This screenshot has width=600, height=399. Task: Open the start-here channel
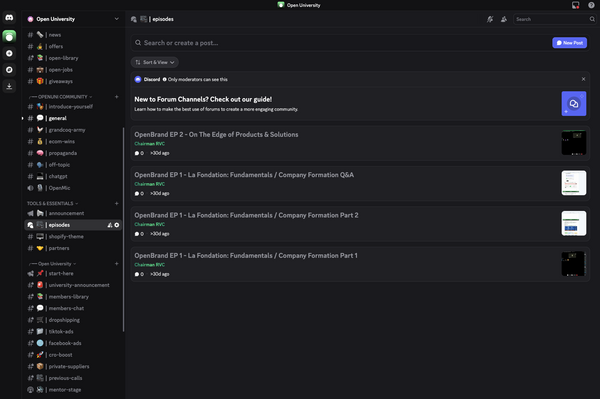[x=73, y=274]
